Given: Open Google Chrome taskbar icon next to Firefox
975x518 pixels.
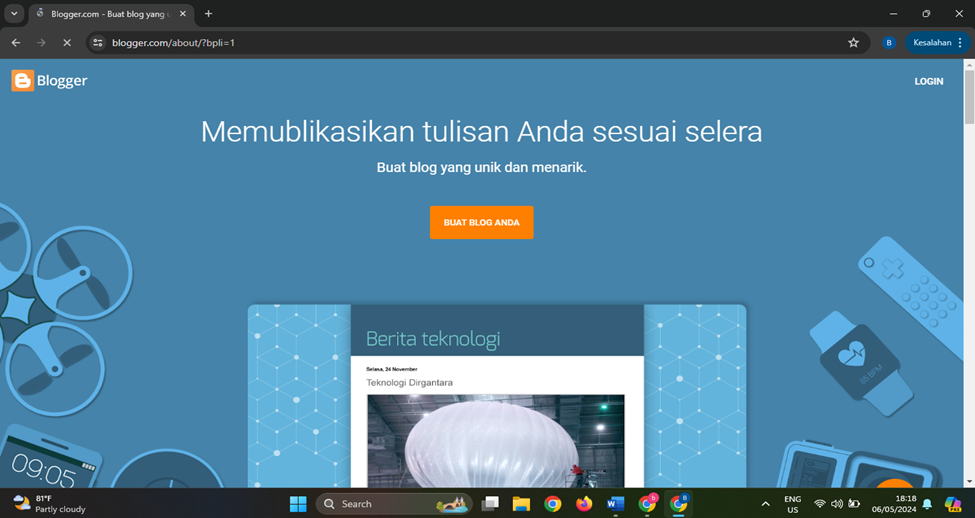Looking at the screenshot, I should [553, 504].
